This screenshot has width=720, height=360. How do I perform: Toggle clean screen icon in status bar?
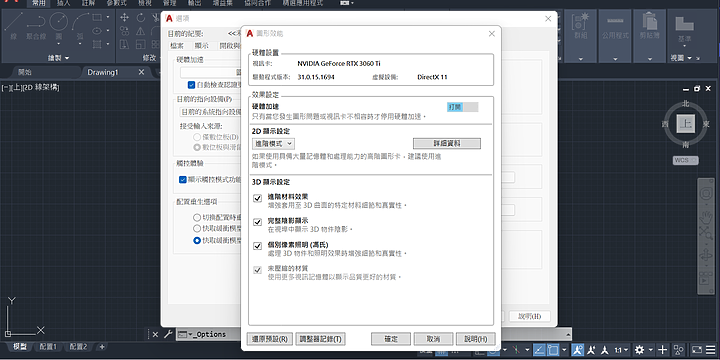pyautogui.click(x=697, y=350)
